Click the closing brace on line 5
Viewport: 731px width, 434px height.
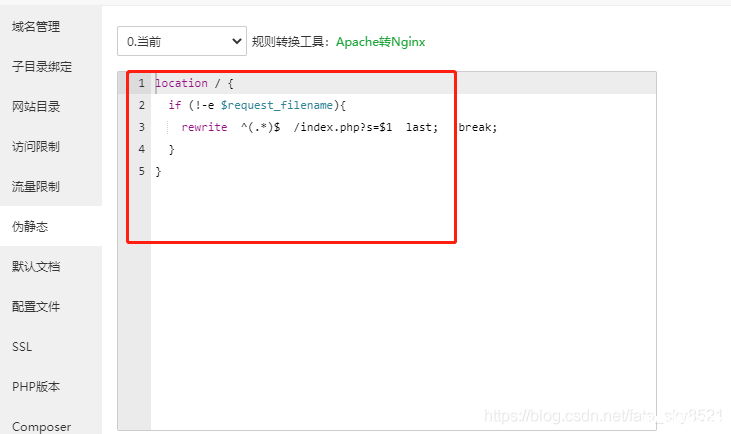tap(158, 171)
